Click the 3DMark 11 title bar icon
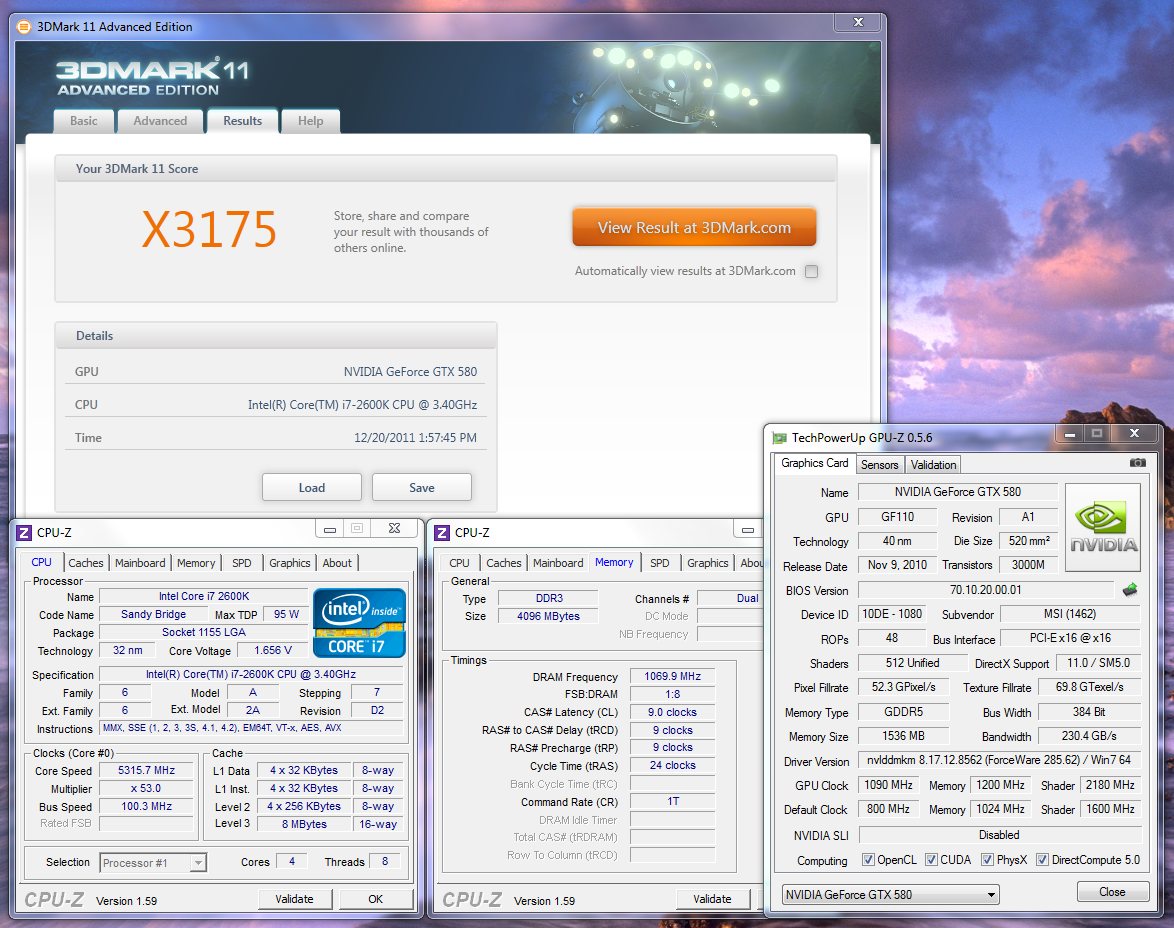 24,27
